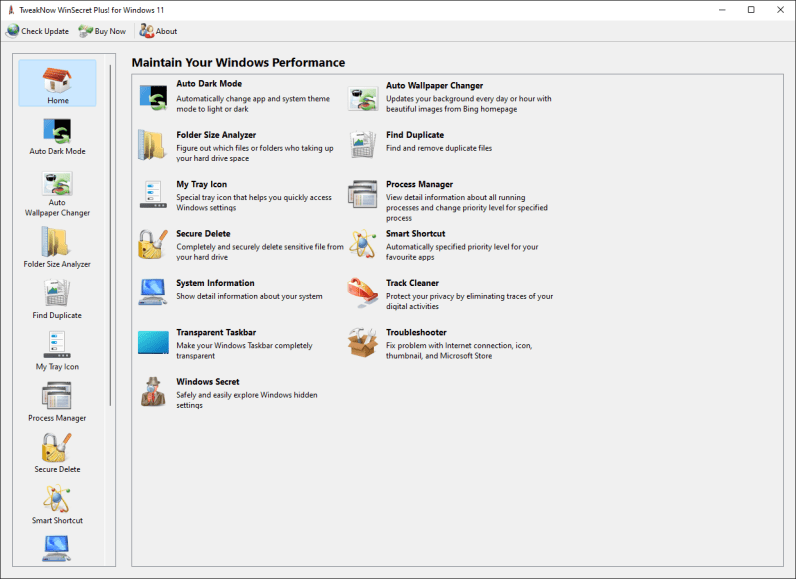Click the Secure Delete padlock sidebar icon
The width and height of the screenshot is (796, 579).
57,448
